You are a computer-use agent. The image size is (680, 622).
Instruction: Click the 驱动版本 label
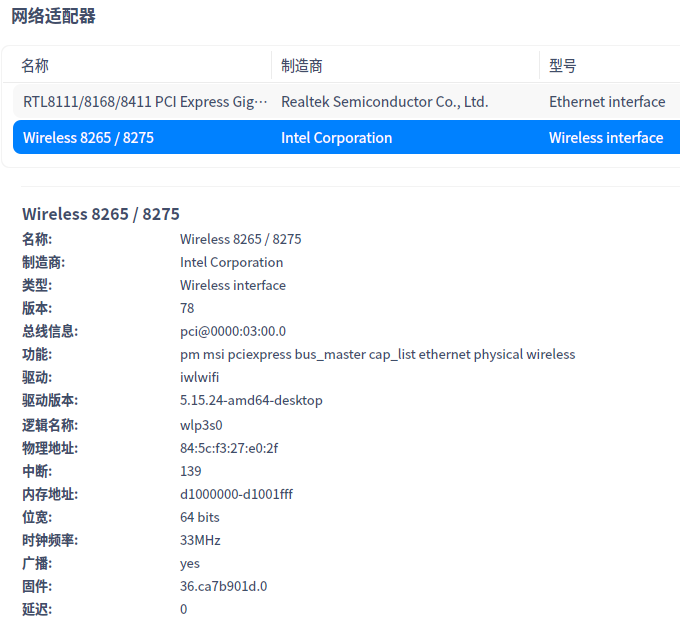50,400
